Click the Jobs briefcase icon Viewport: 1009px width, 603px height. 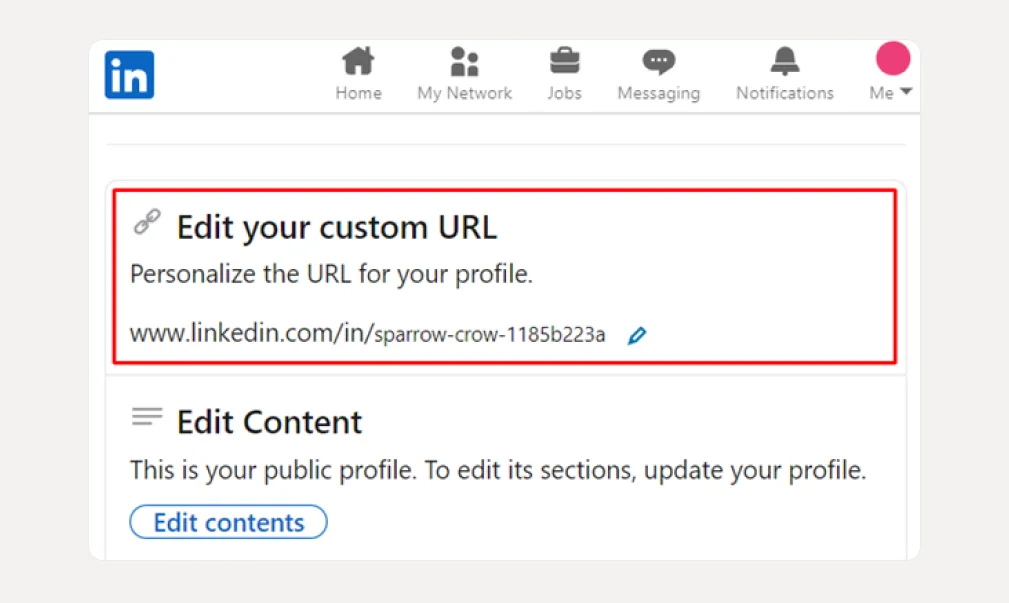coord(564,59)
